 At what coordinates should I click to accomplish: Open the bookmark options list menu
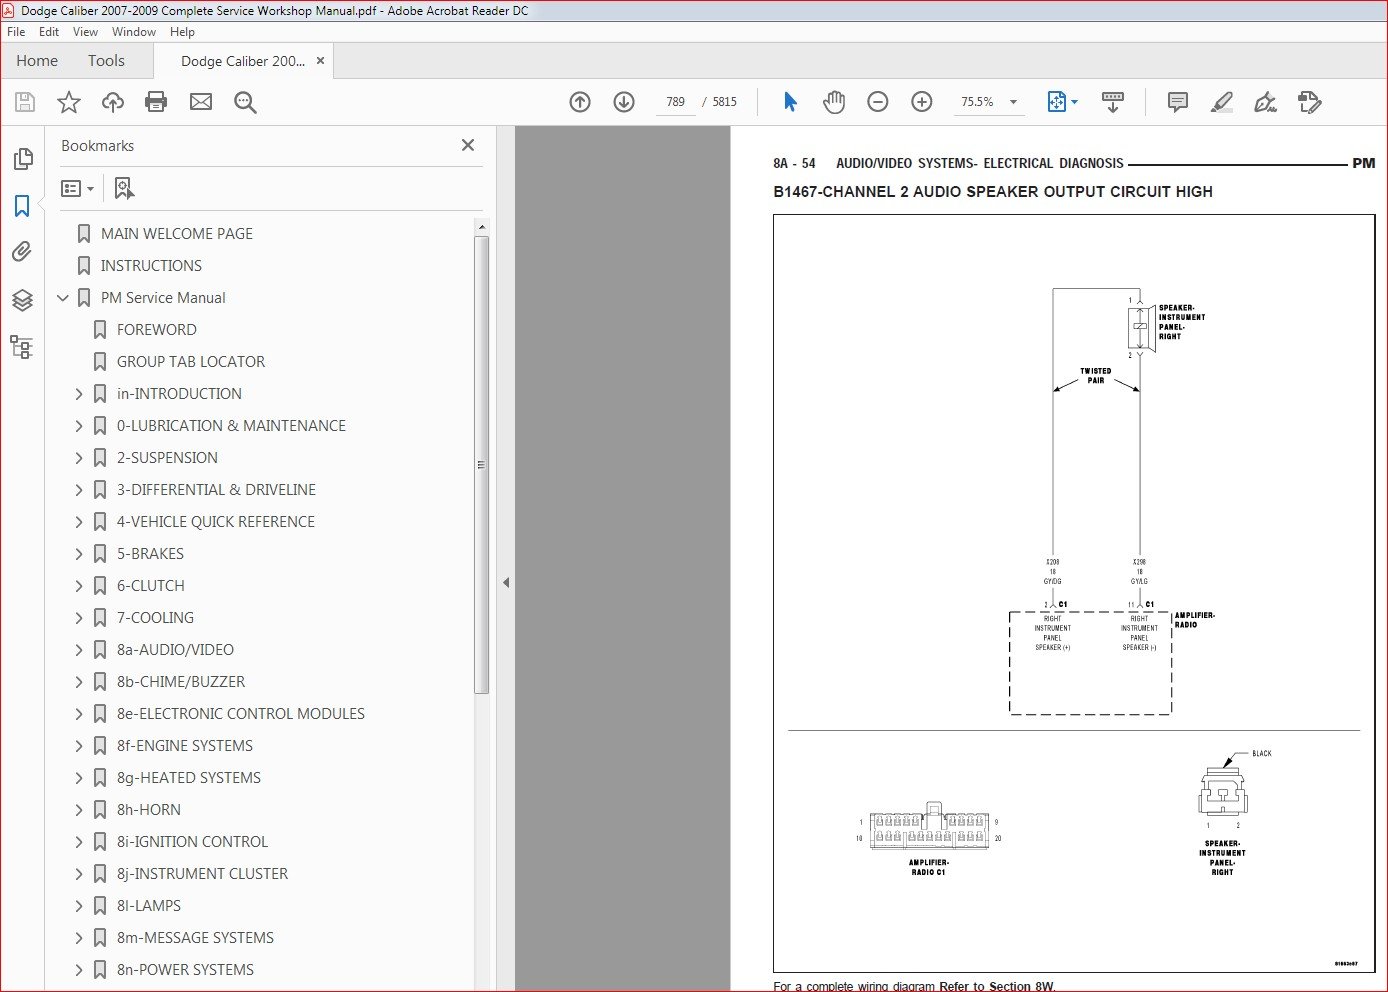coord(77,188)
